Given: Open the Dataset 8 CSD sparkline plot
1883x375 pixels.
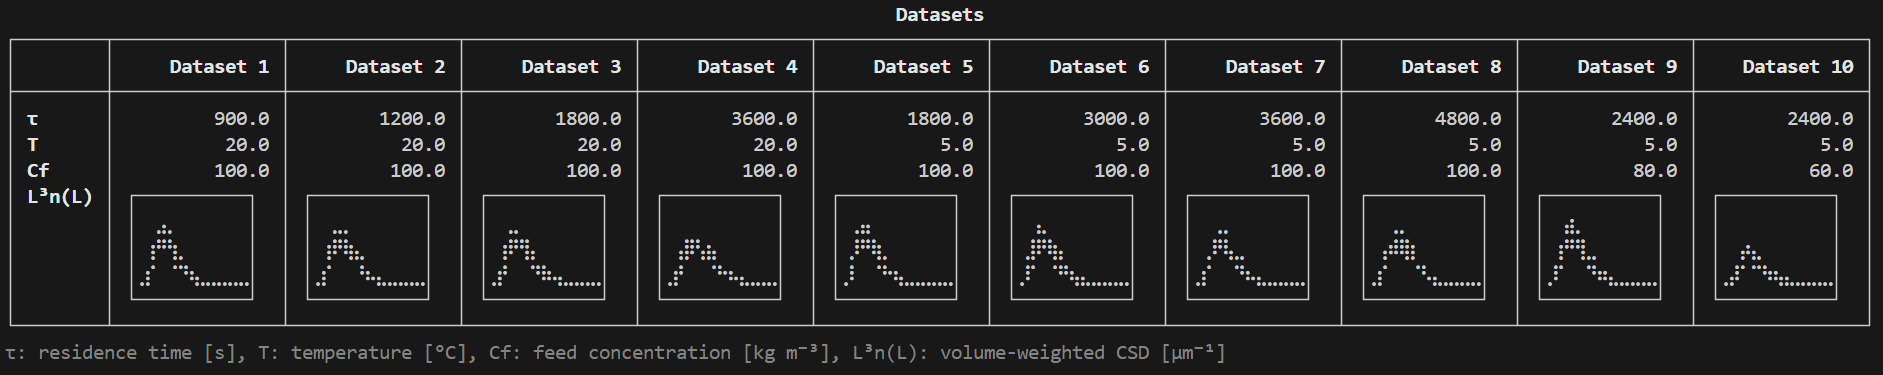Looking at the screenshot, I should coord(1424,247).
